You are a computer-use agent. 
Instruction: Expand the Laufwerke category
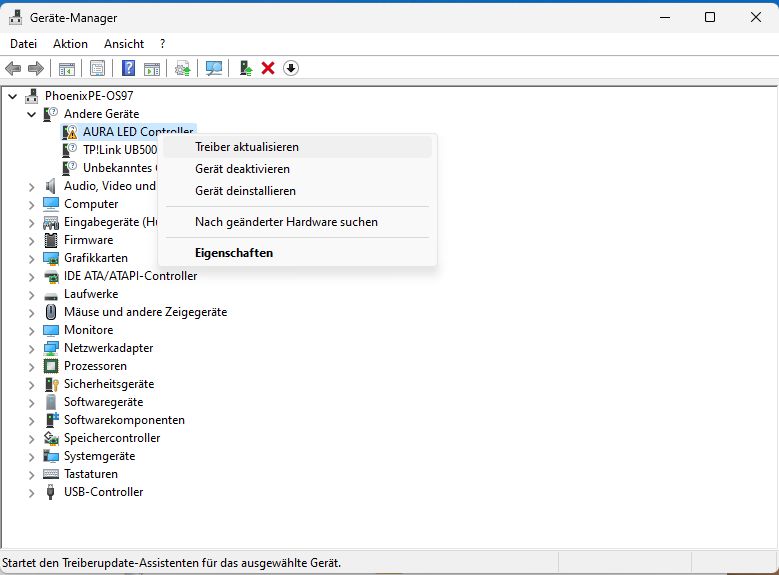31,295
